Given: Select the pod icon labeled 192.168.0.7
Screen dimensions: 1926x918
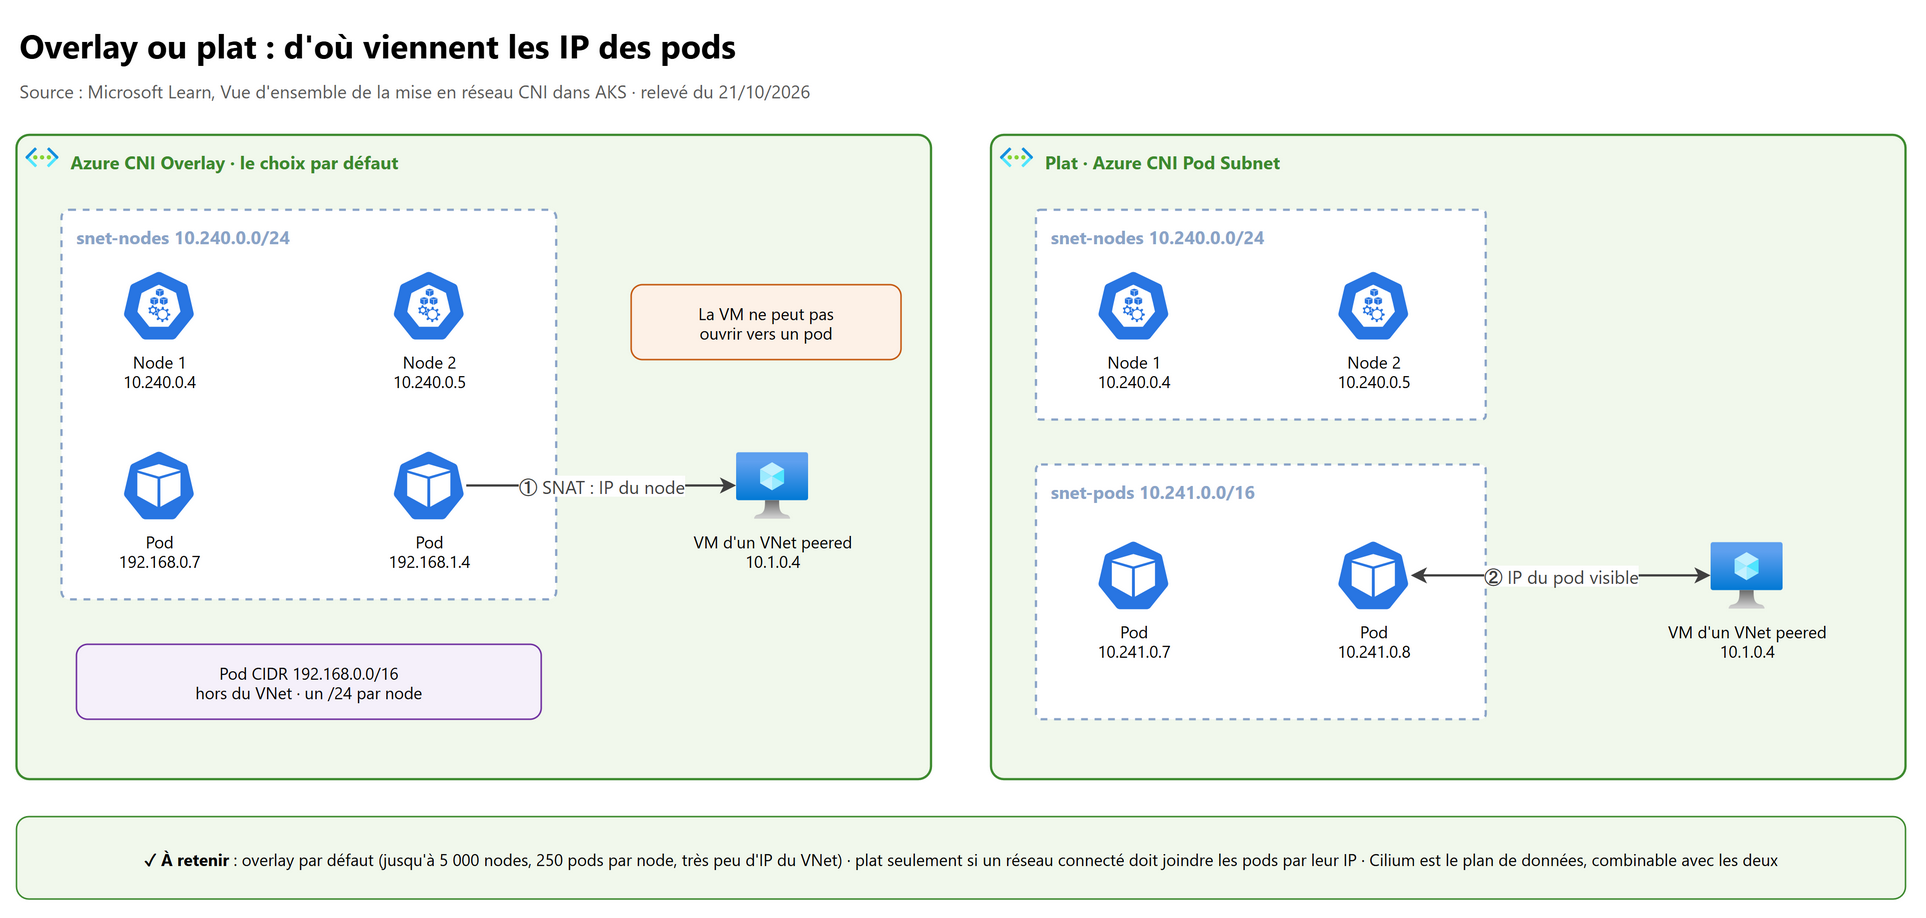Looking at the screenshot, I should (x=159, y=486).
